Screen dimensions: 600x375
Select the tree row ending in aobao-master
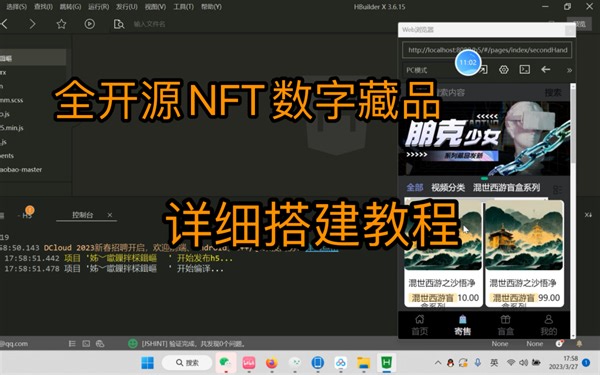pyautogui.click(x=21, y=170)
